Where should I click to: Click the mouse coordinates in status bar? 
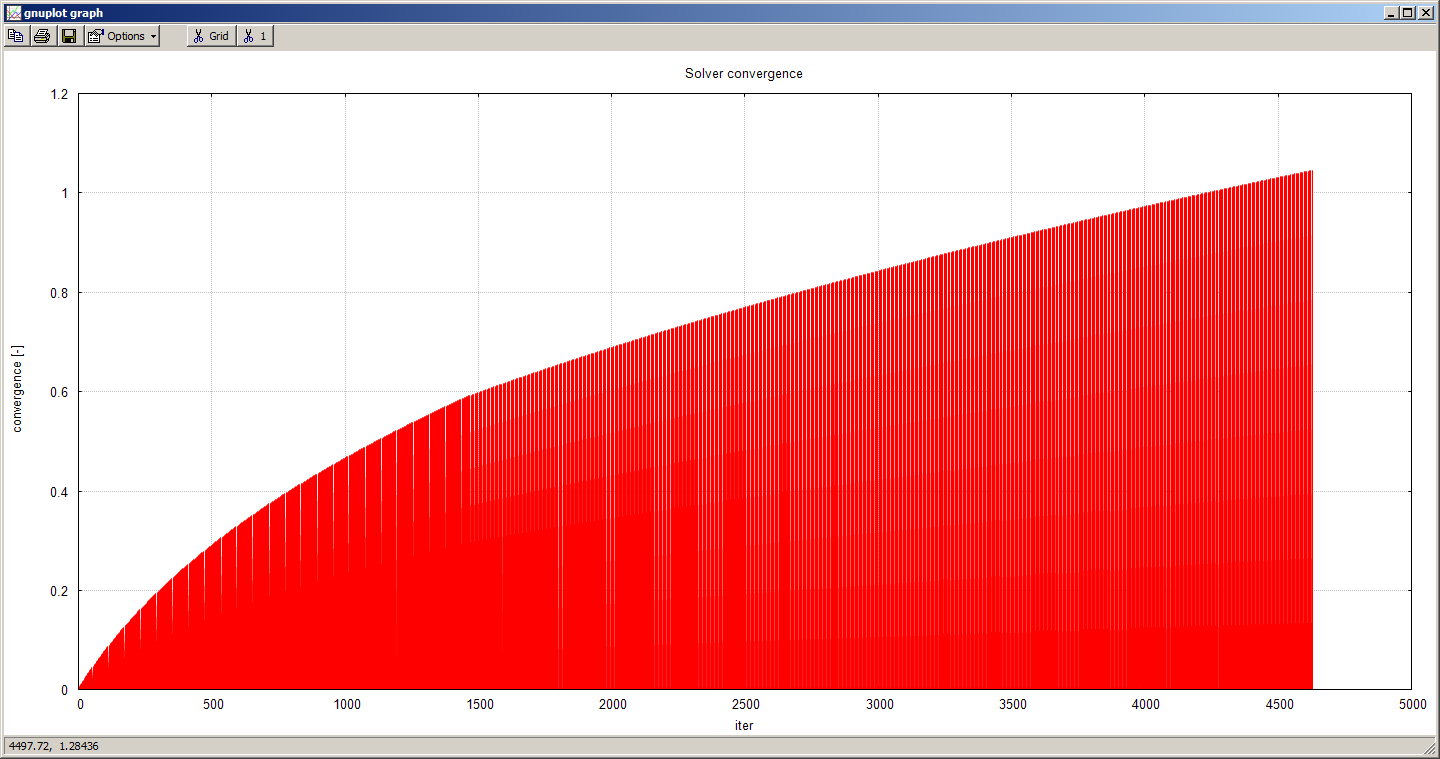(54, 746)
